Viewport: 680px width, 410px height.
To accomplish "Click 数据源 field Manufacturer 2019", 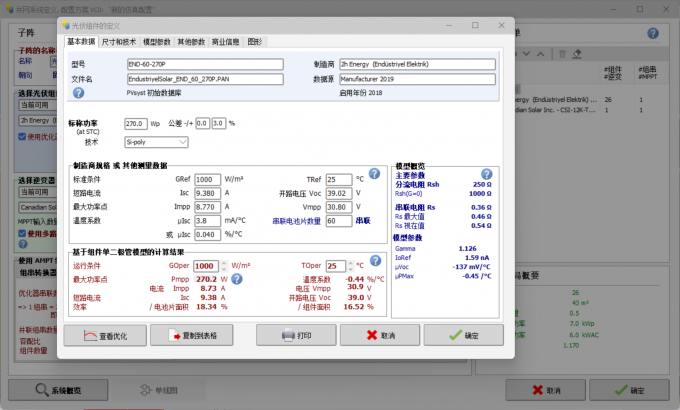I will tap(417, 79).
